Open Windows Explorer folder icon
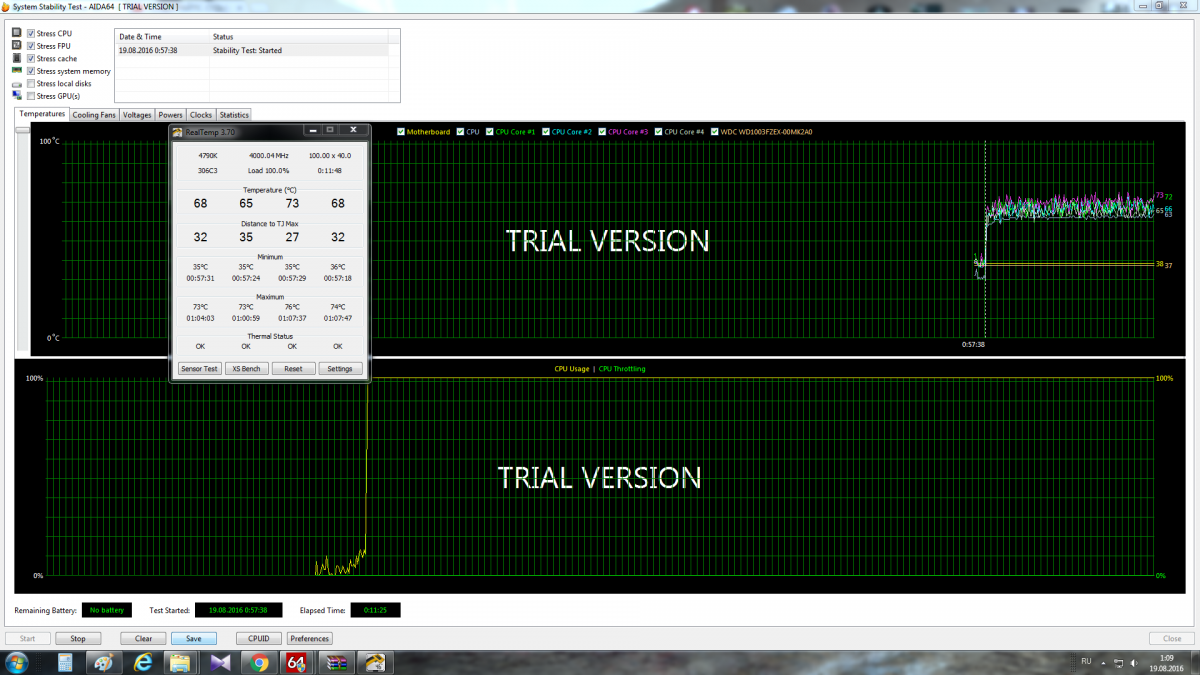The image size is (1200, 675). click(x=180, y=662)
